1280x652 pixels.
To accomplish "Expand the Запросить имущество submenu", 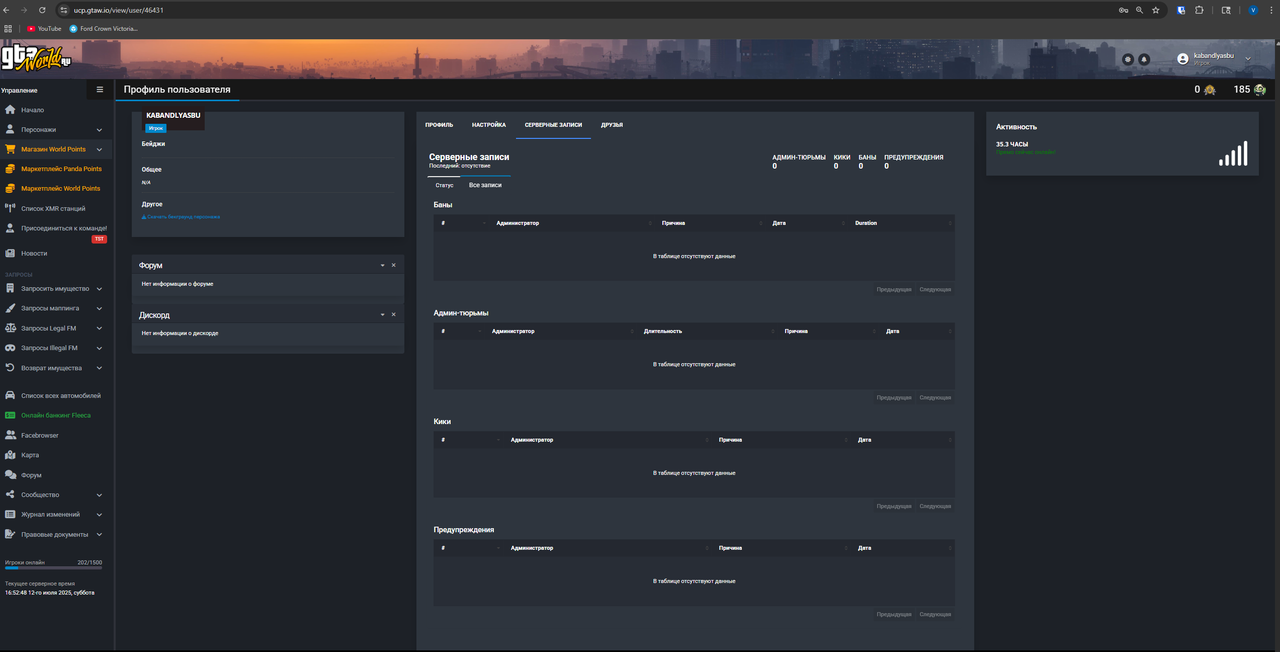I will (99, 289).
